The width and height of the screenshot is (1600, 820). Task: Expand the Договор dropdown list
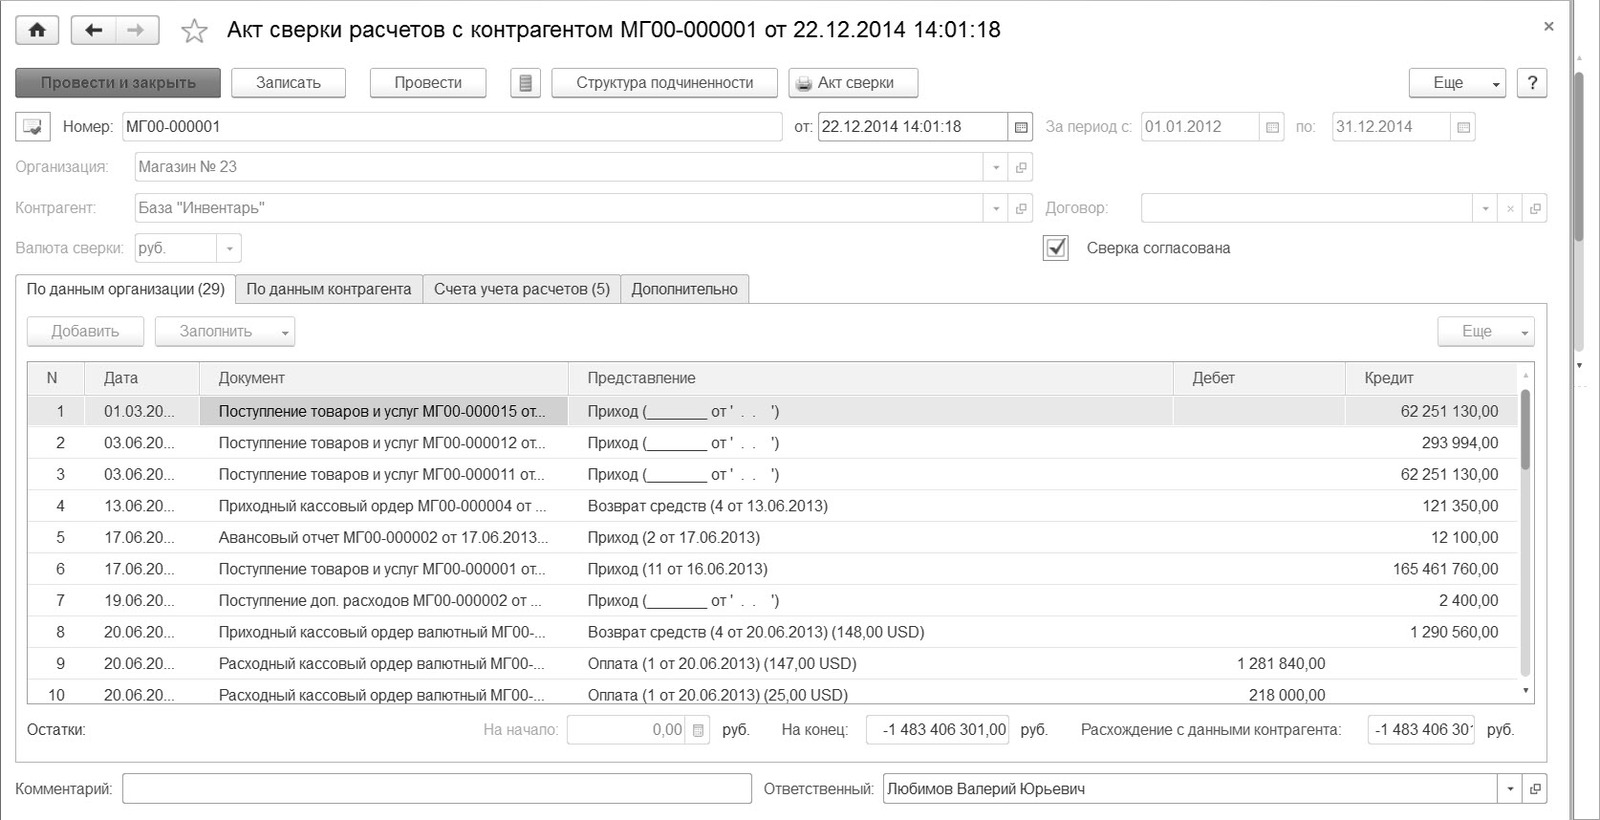pos(1485,208)
